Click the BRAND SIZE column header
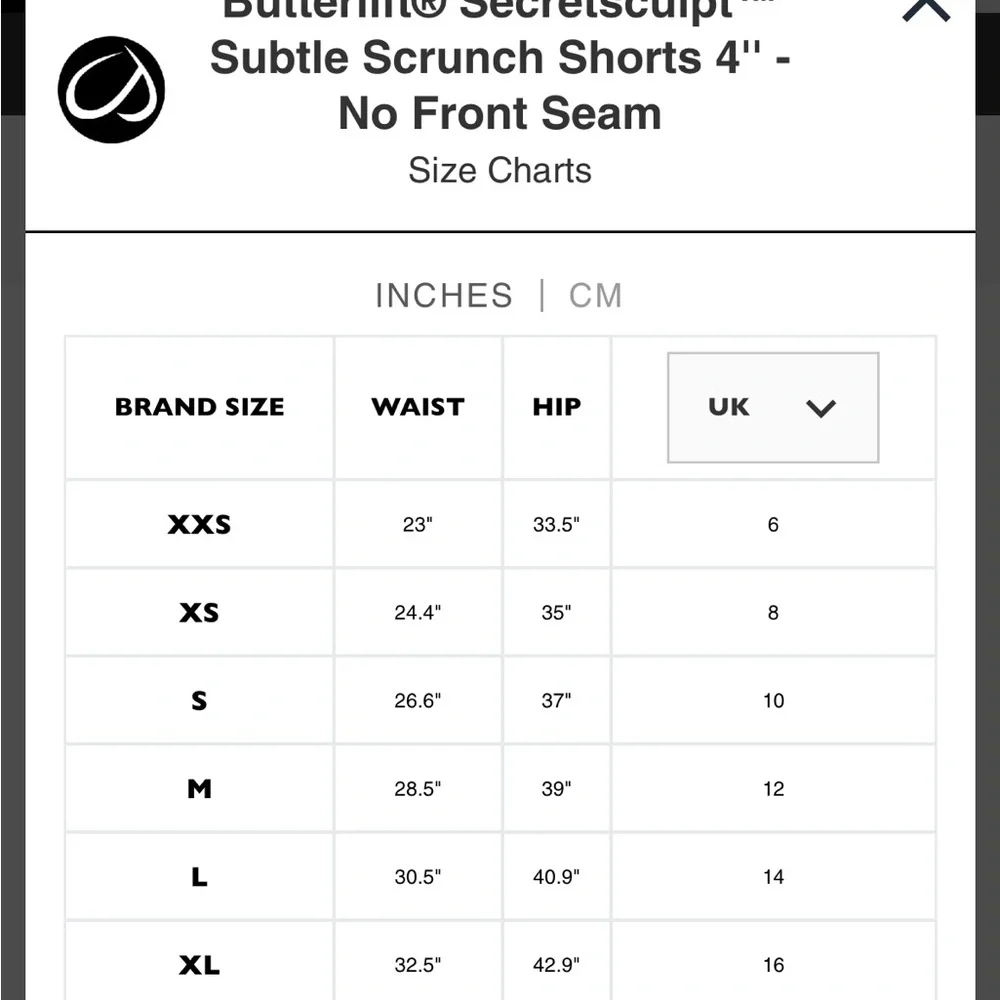The height and width of the screenshot is (1000, 1000). click(x=198, y=406)
